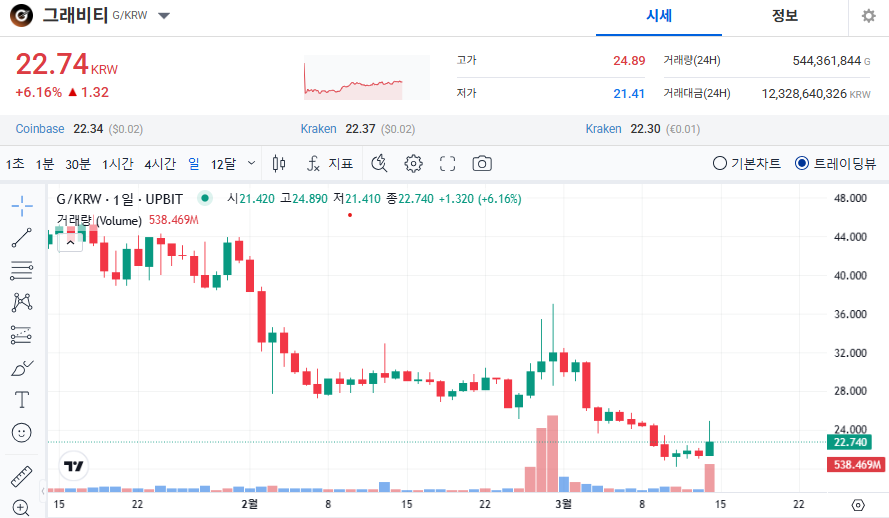This screenshot has width=889, height=518.
Task: Toggle the green market status dot
Action: pos(205,198)
